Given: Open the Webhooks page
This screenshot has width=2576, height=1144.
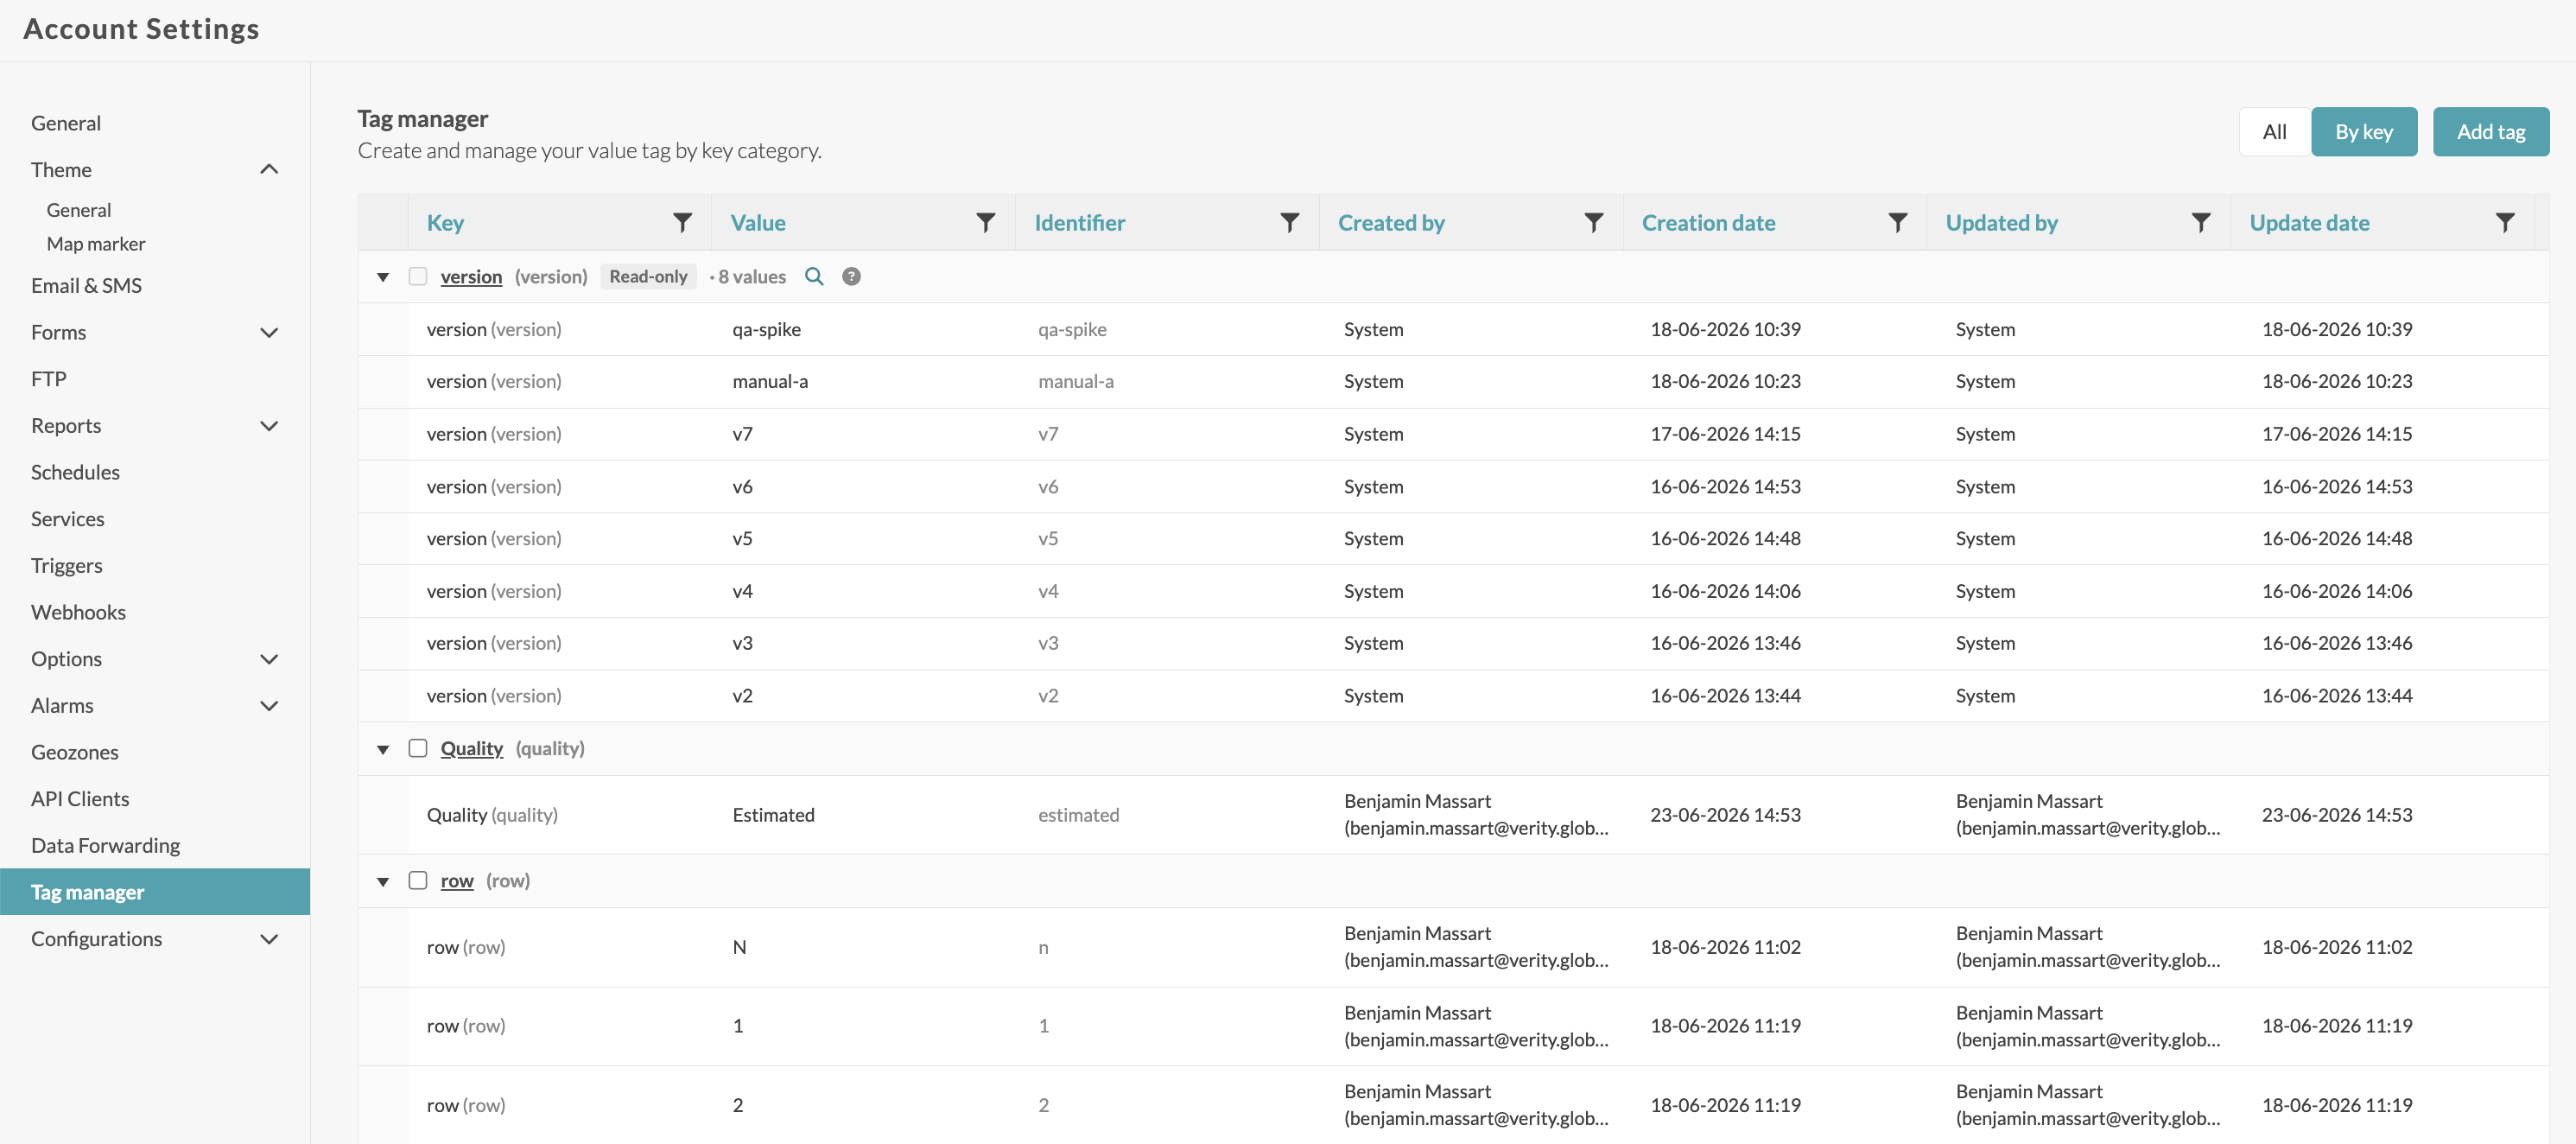Looking at the screenshot, I should pyautogui.click(x=78, y=612).
